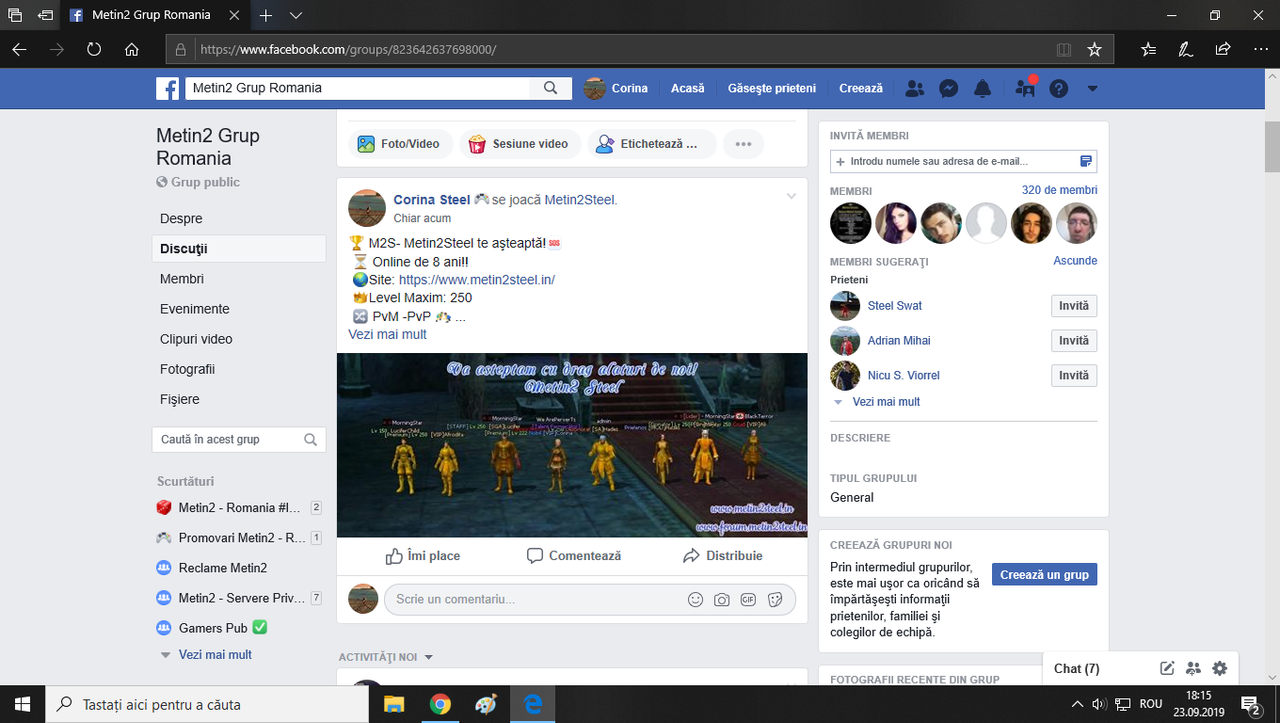Start a Sesiune video
1280x723 pixels.
point(520,144)
